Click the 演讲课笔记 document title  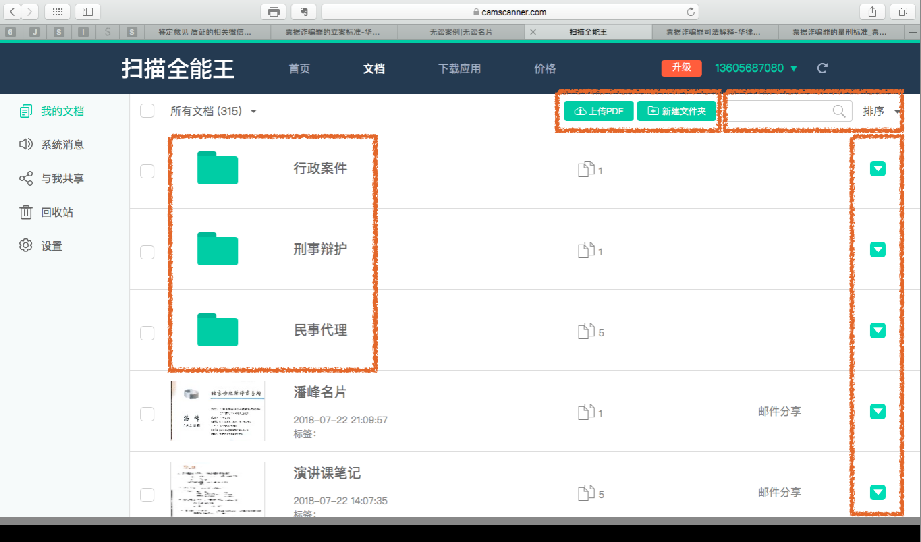click(327, 473)
